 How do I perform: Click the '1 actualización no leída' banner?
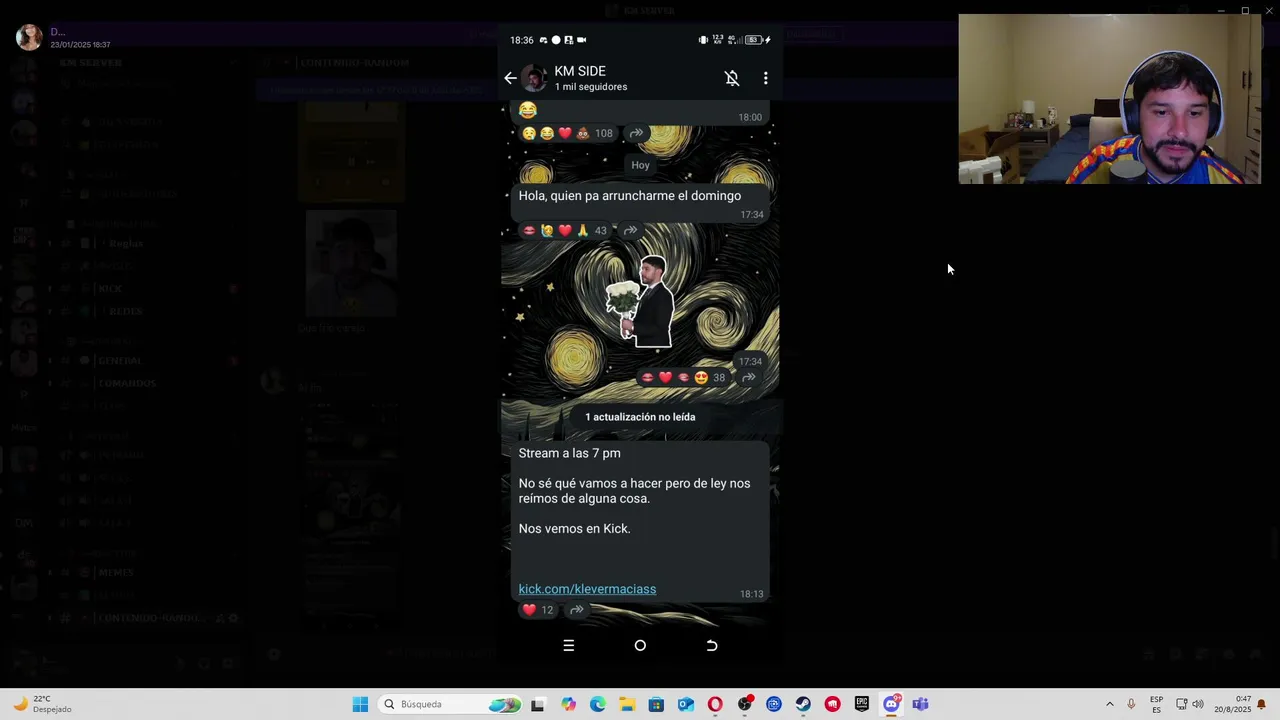pyautogui.click(x=640, y=417)
